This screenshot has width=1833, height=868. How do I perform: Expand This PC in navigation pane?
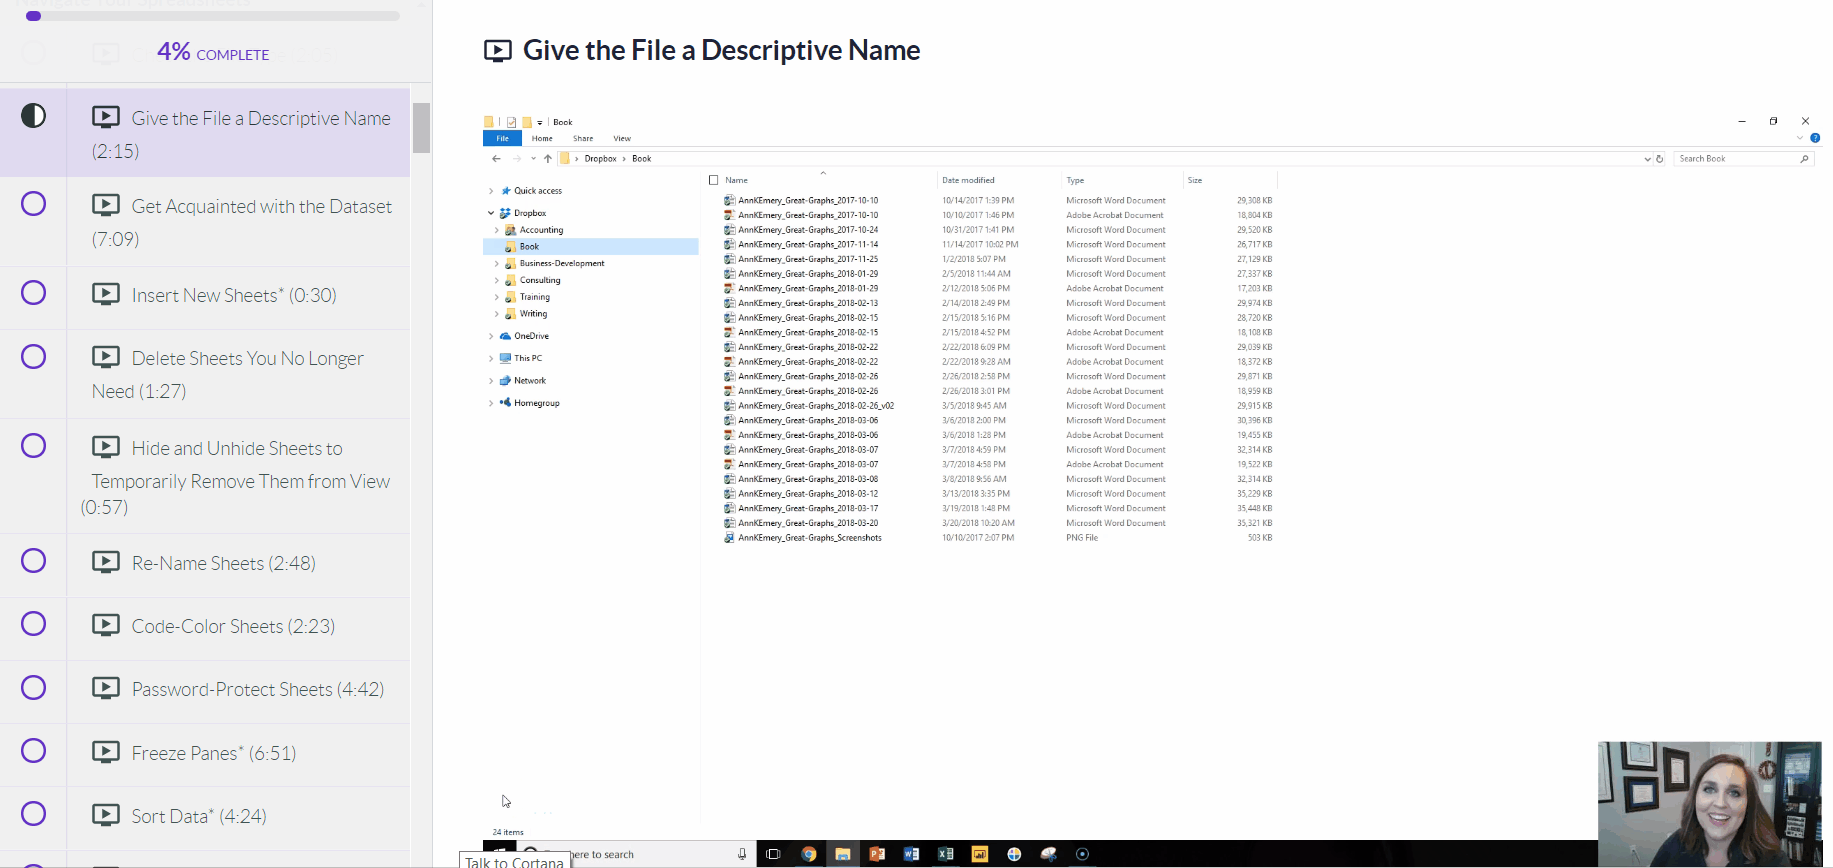pos(491,358)
